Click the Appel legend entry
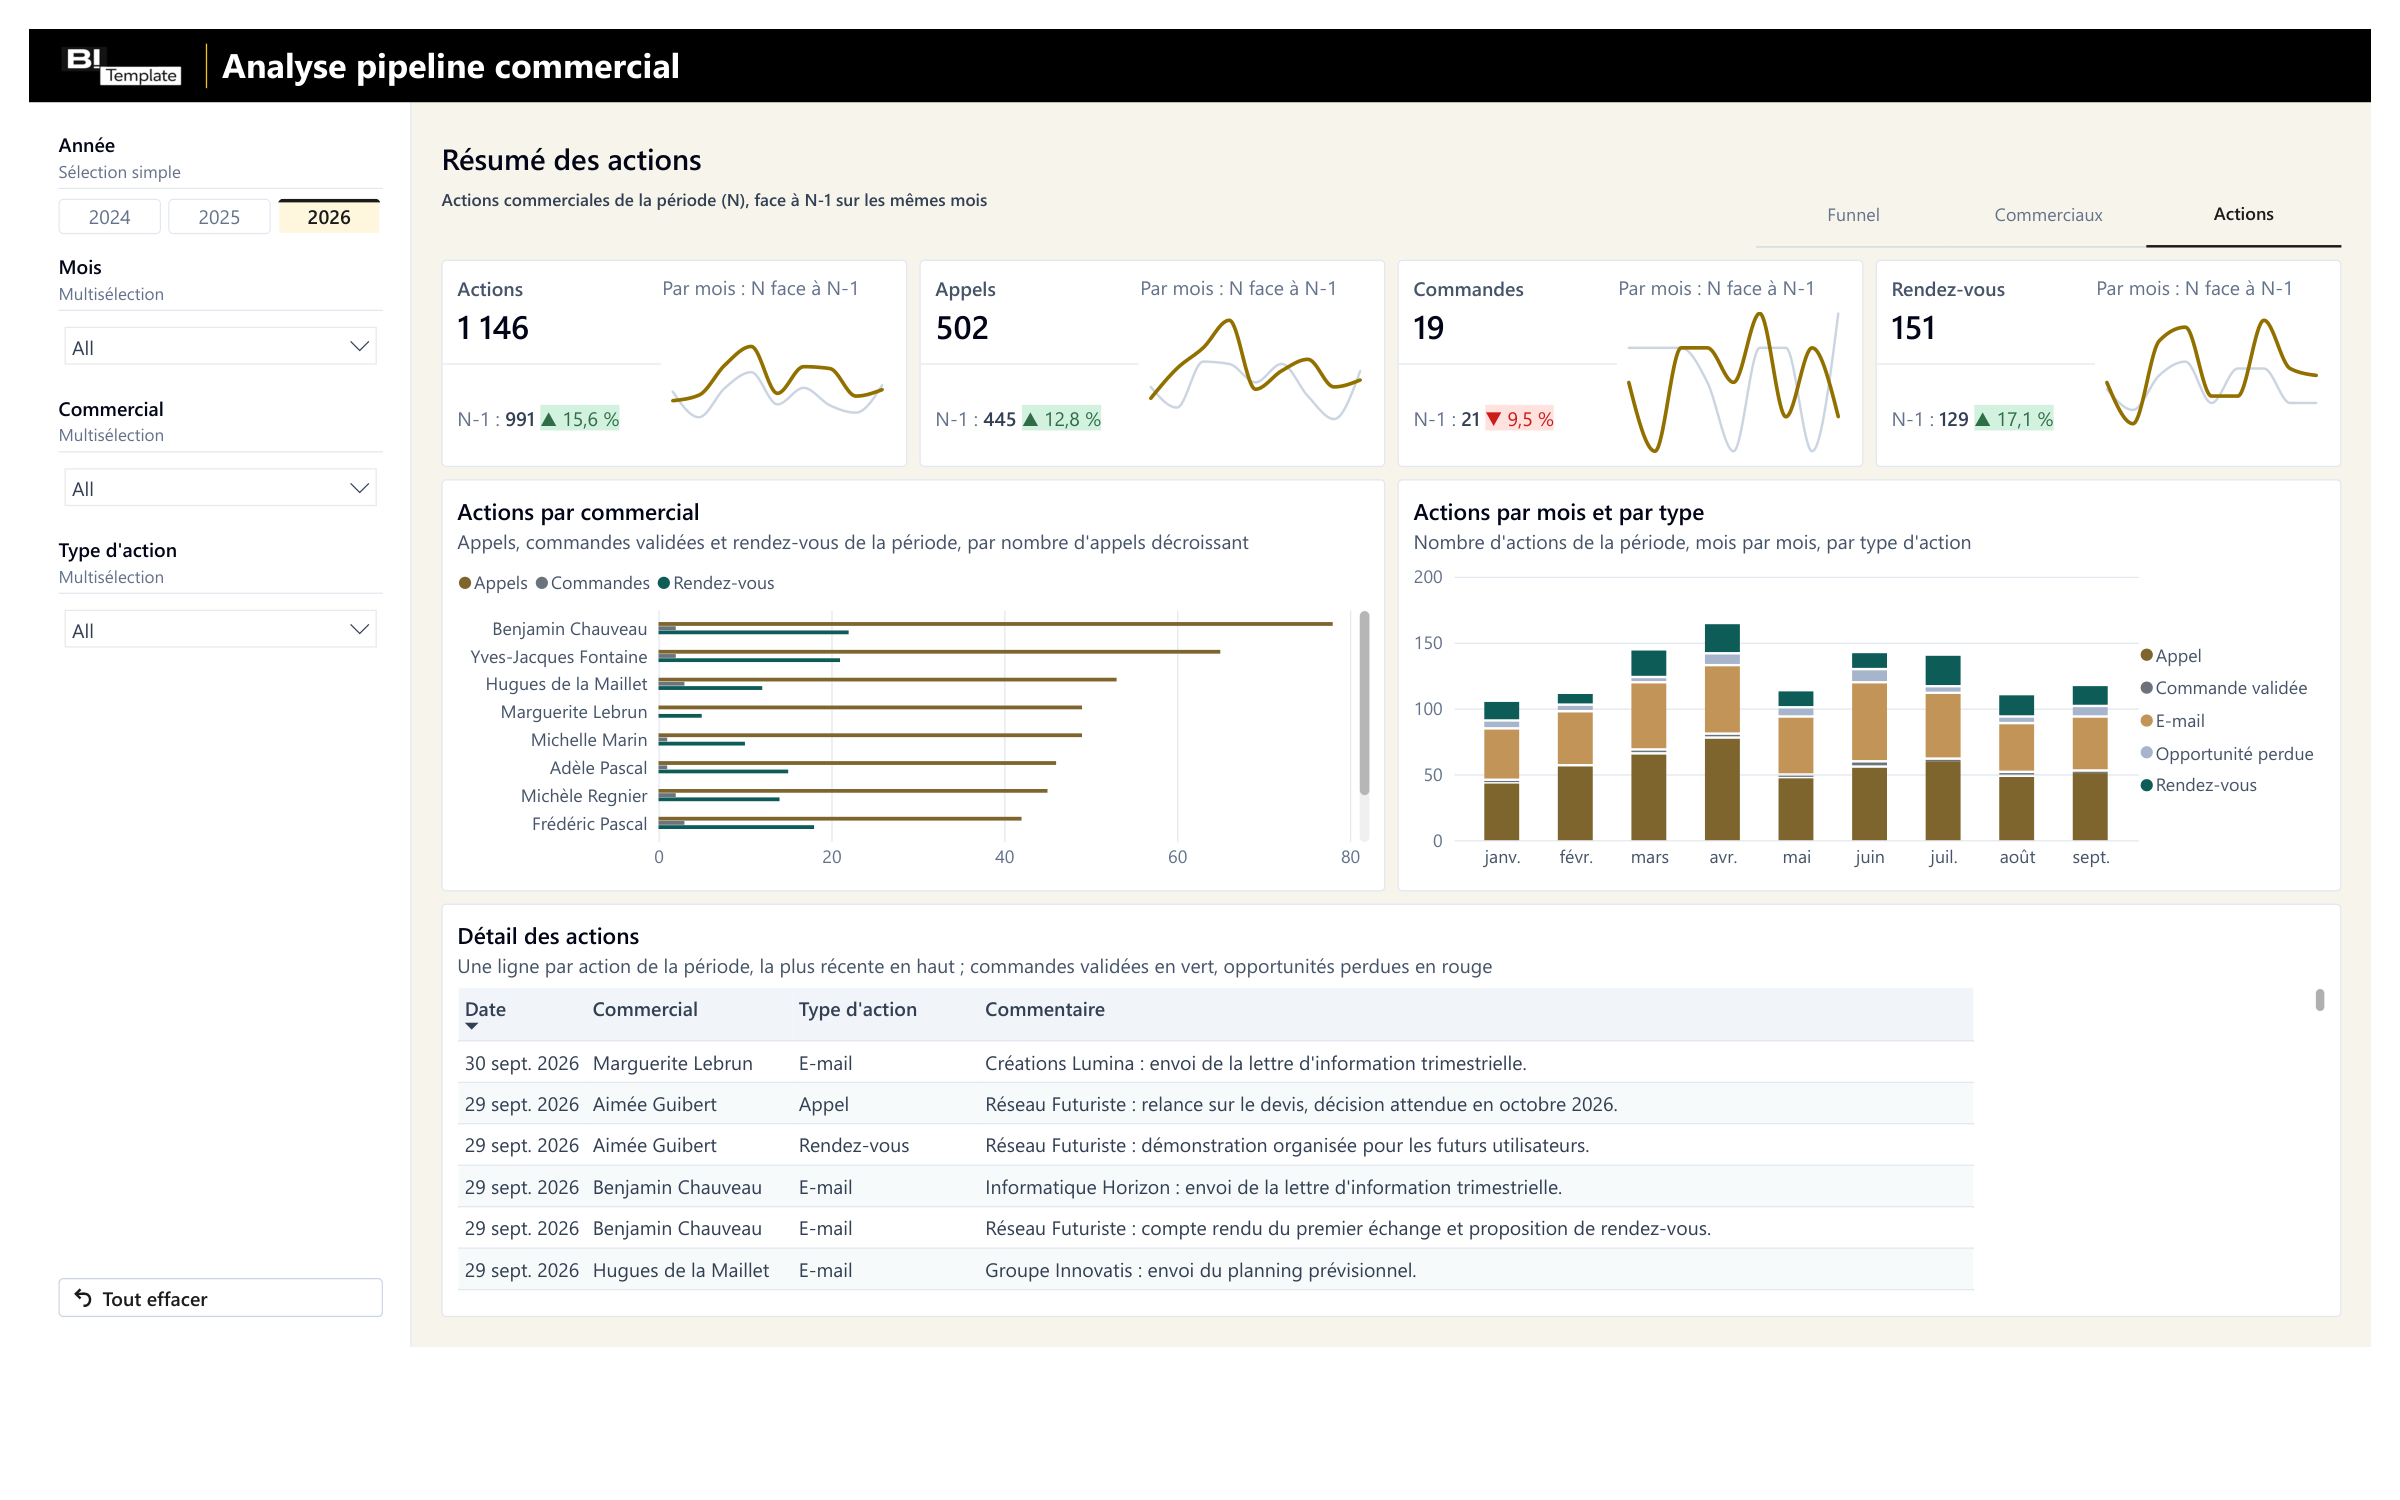The width and height of the screenshot is (2400, 1500). click(x=2171, y=656)
